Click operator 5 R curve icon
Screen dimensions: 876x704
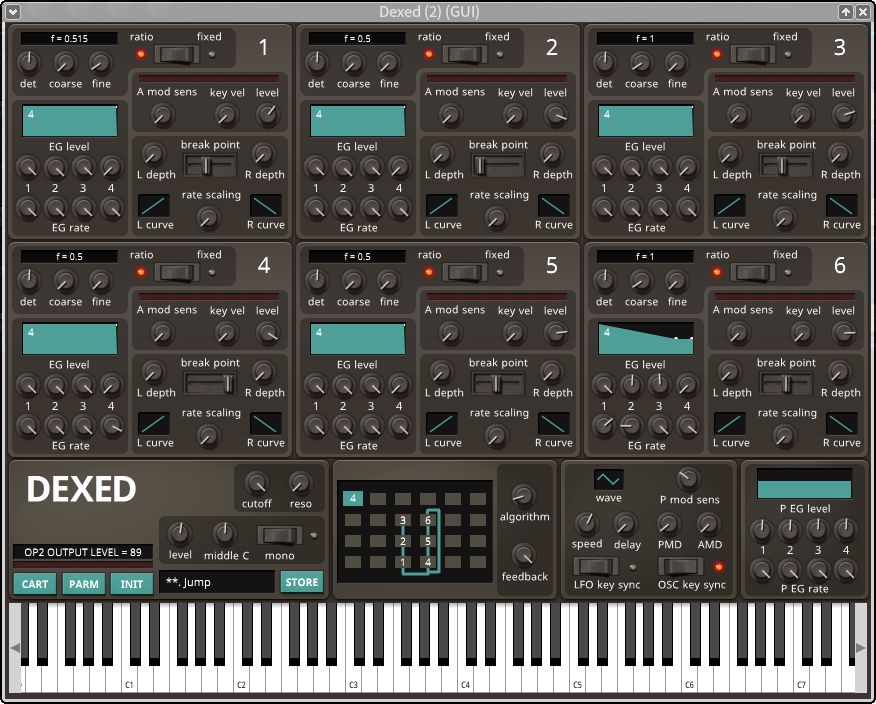[x=554, y=424]
